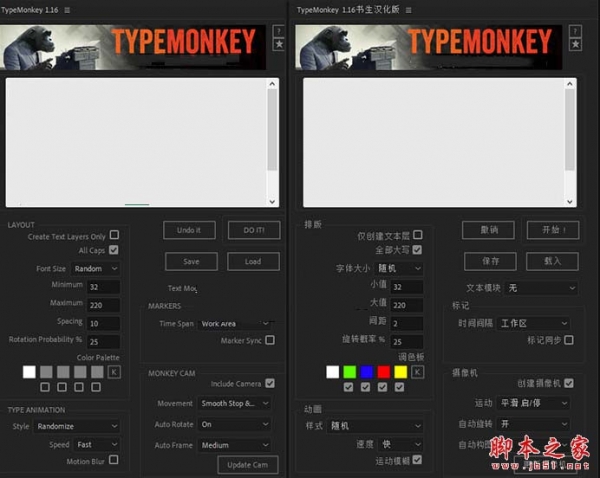Open the 样式 随机 dropdown

click(x=375, y=426)
